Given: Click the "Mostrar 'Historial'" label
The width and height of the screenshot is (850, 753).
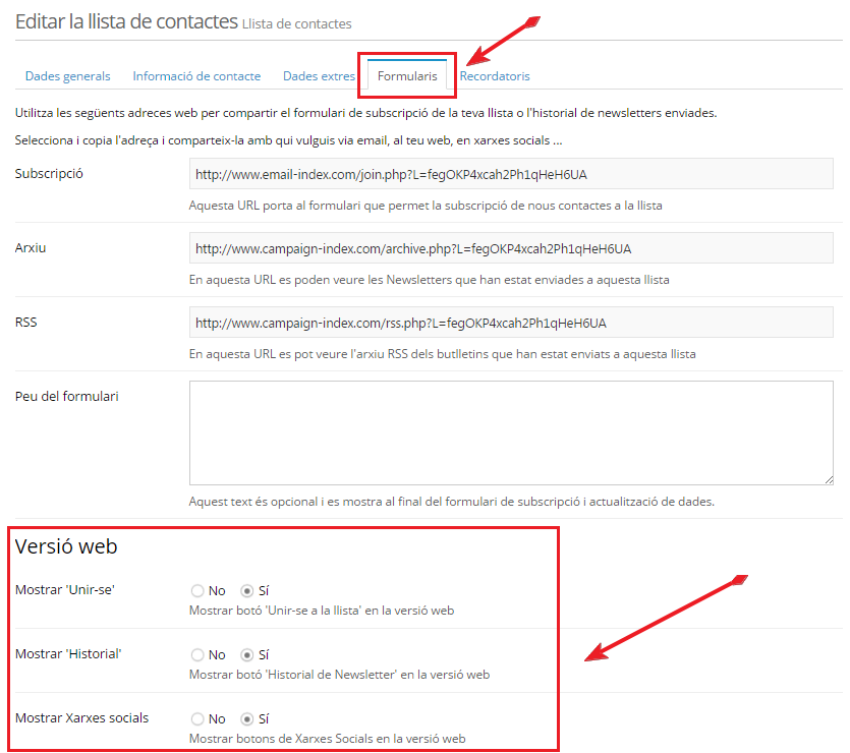Looking at the screenshot, I should point(68,654).
